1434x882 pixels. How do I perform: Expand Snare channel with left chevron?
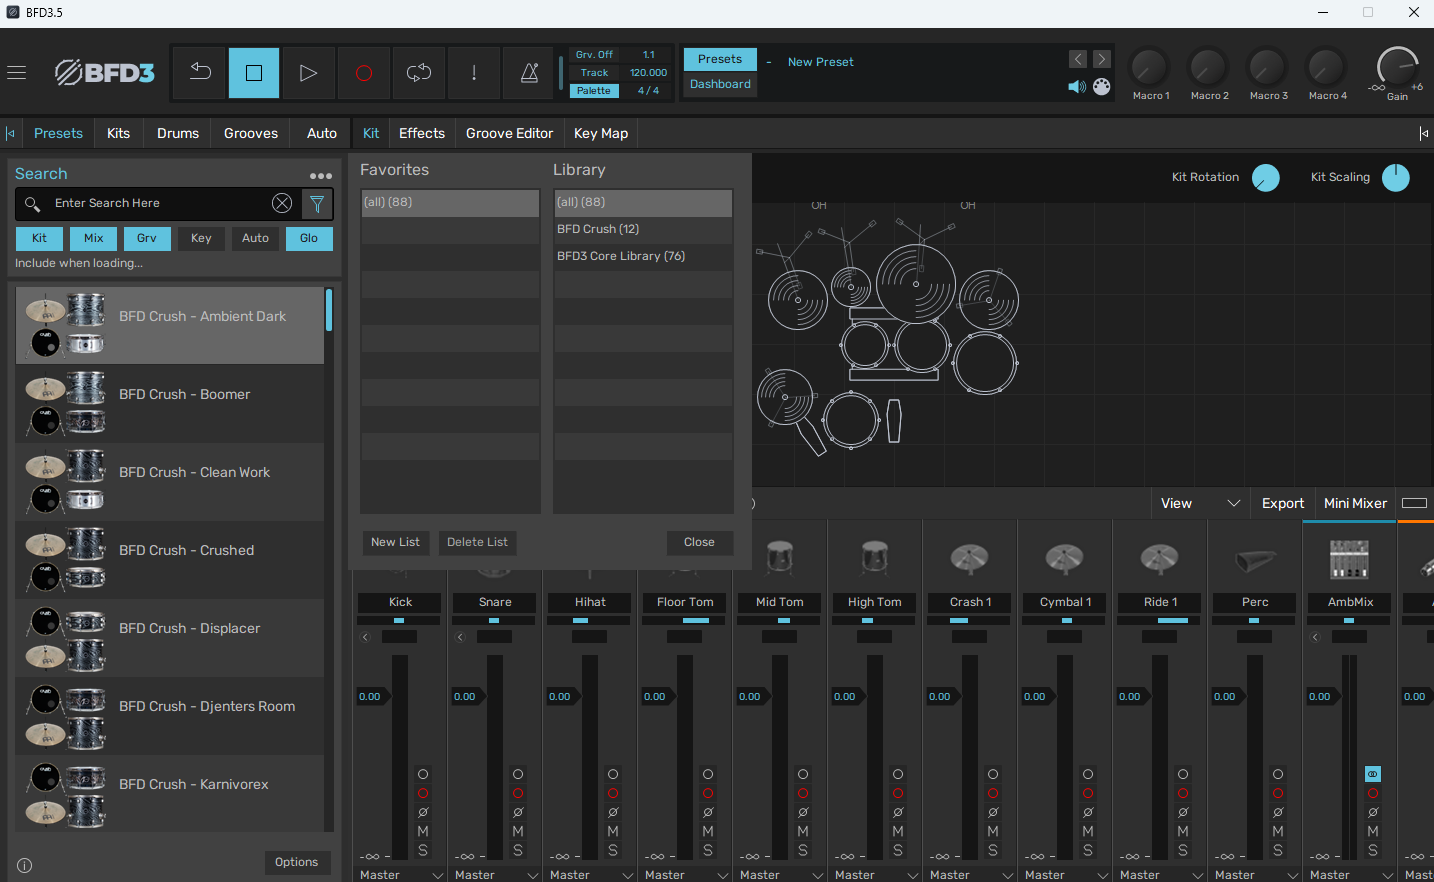point(460,637)
